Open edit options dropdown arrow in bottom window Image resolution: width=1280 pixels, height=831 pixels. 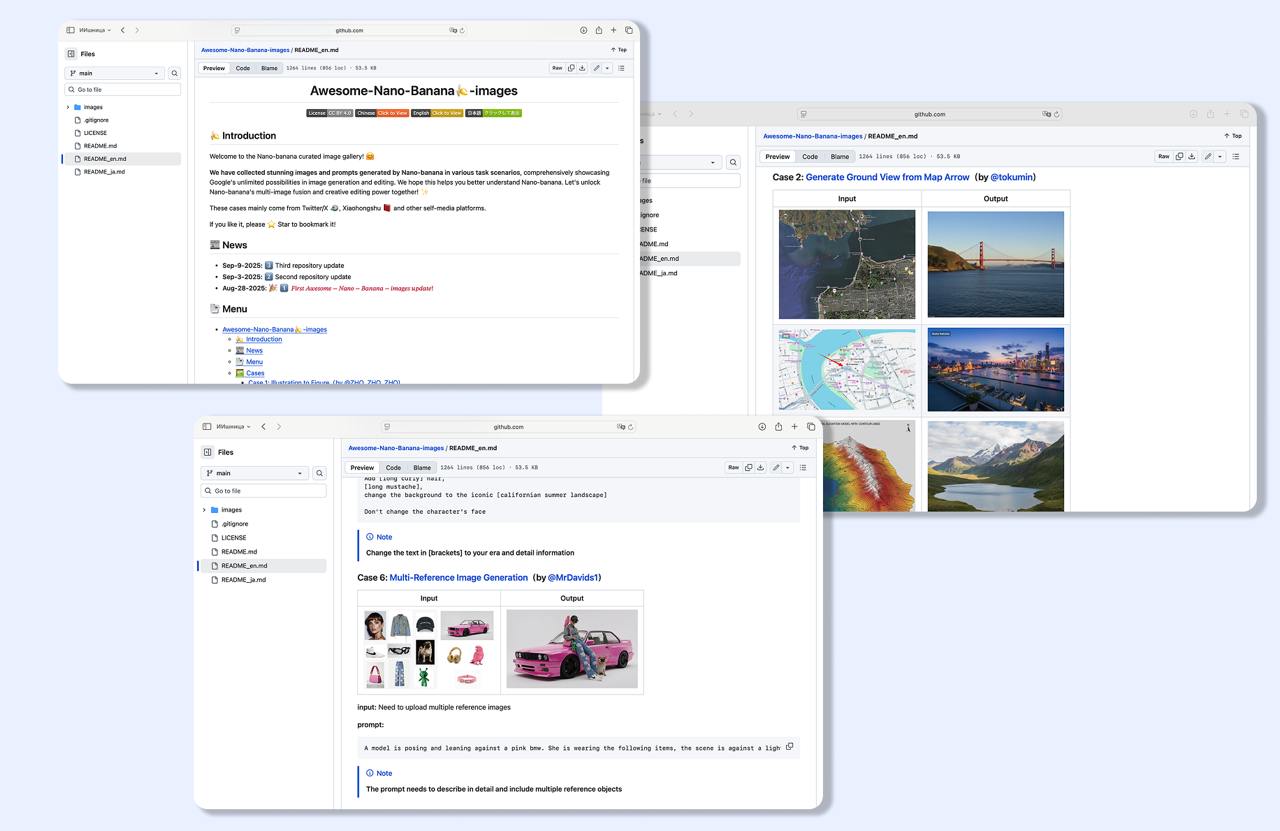click(x=788, y=467)
